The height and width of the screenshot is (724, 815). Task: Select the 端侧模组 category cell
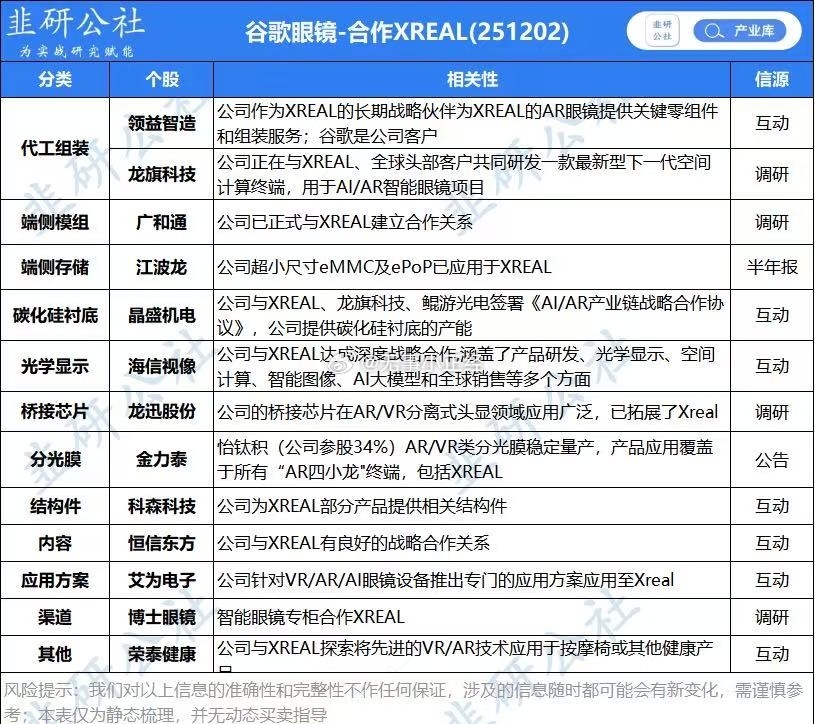click(x=55, y=222)
